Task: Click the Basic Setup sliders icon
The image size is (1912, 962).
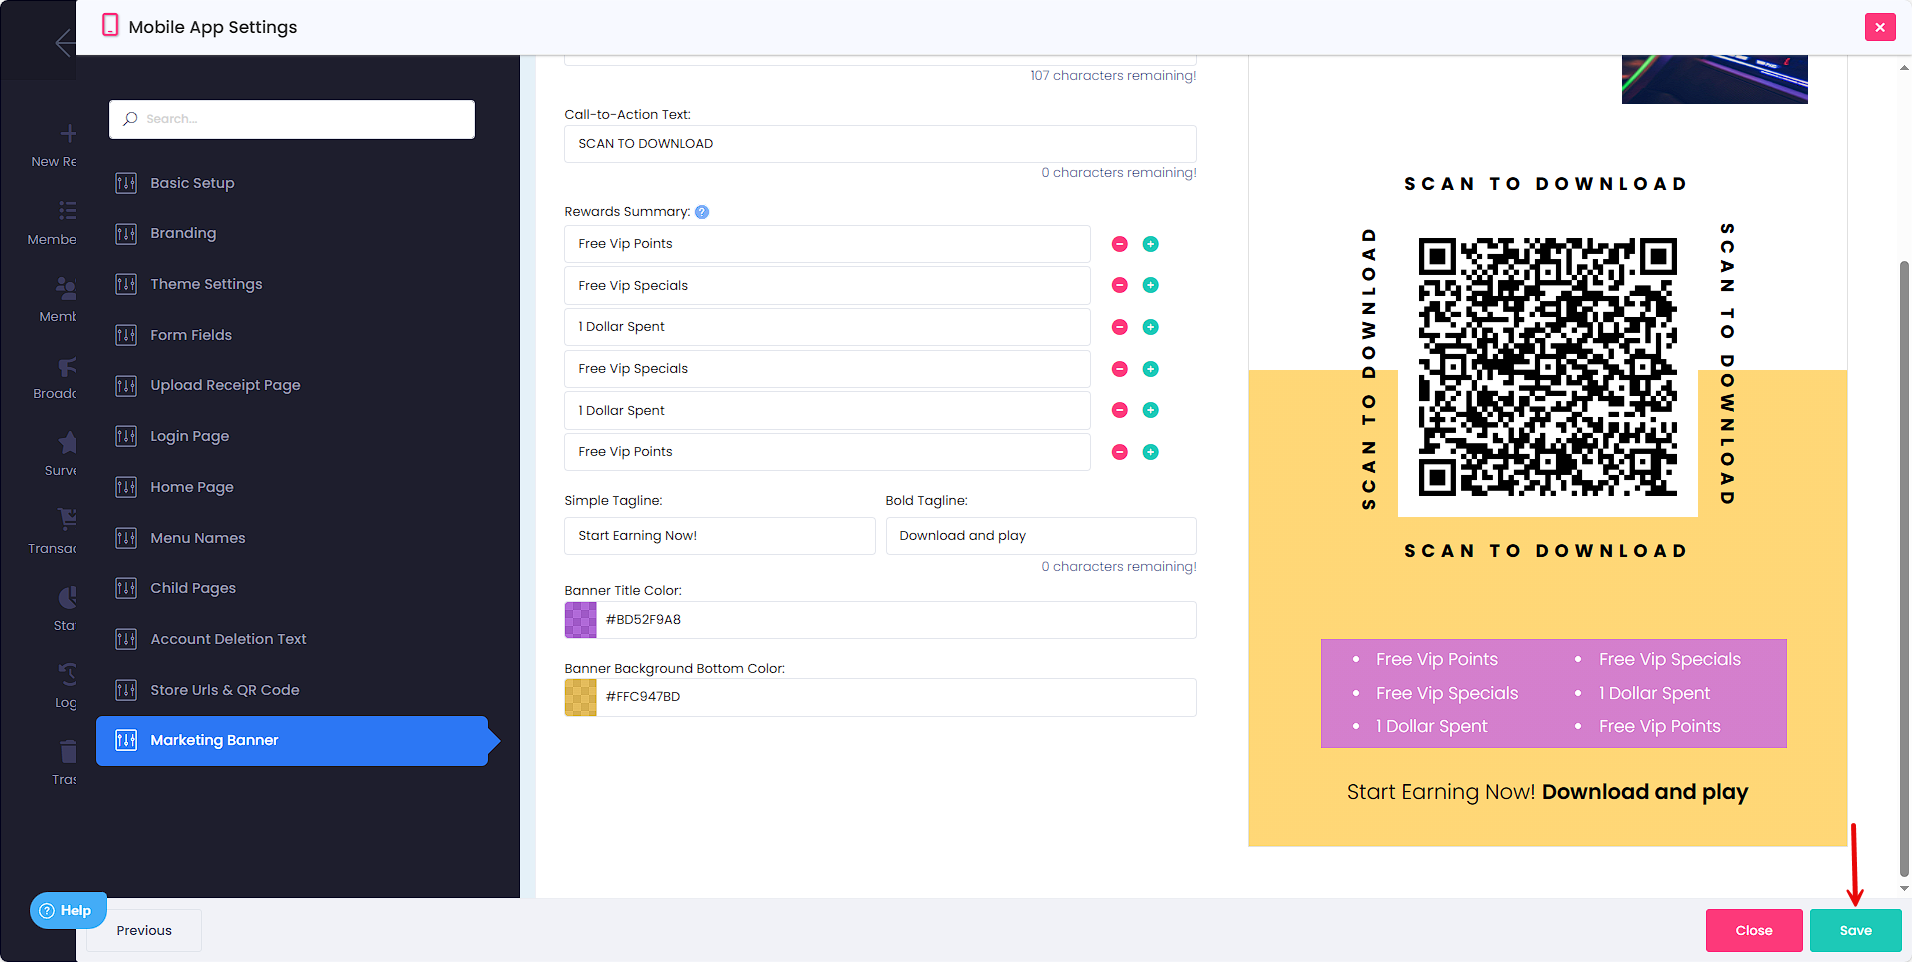Action: coord(126,183)
